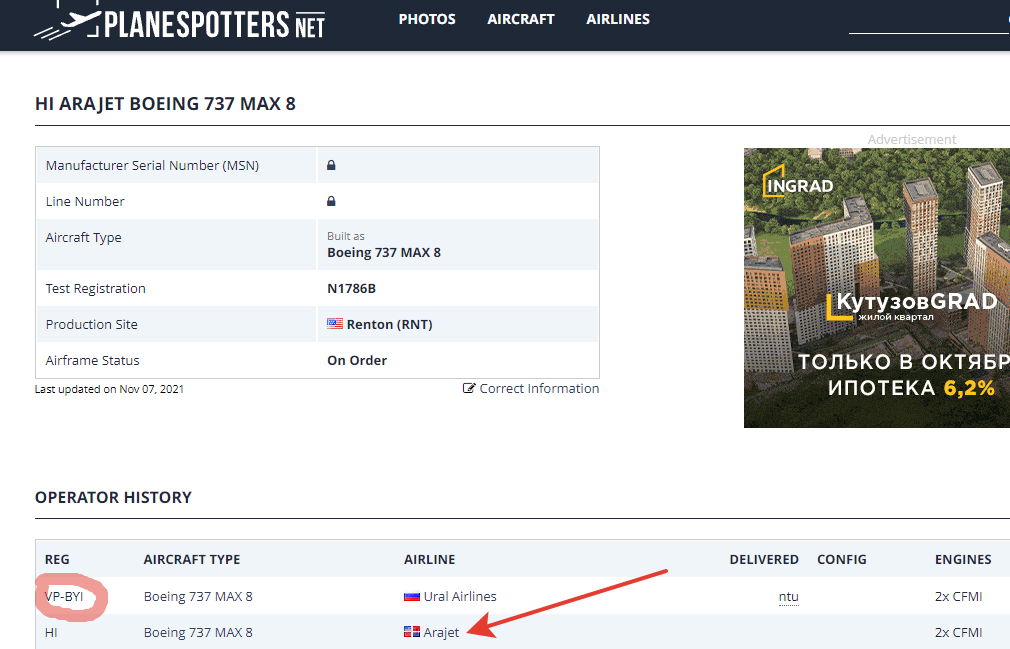Click the REG column header
The image size is (1010, 649).
57,560
